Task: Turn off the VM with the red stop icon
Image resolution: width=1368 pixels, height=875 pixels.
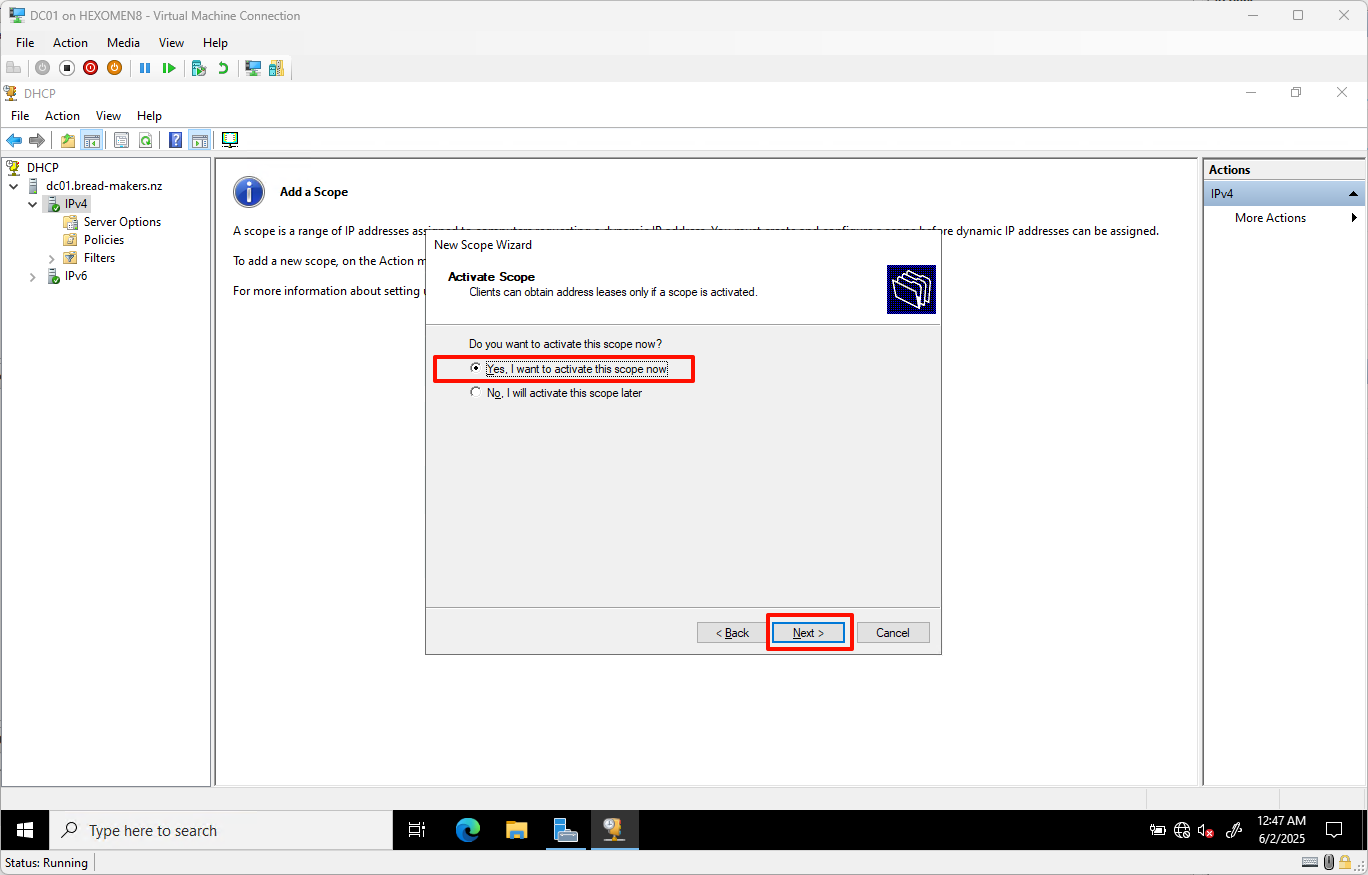Action: 89,67
